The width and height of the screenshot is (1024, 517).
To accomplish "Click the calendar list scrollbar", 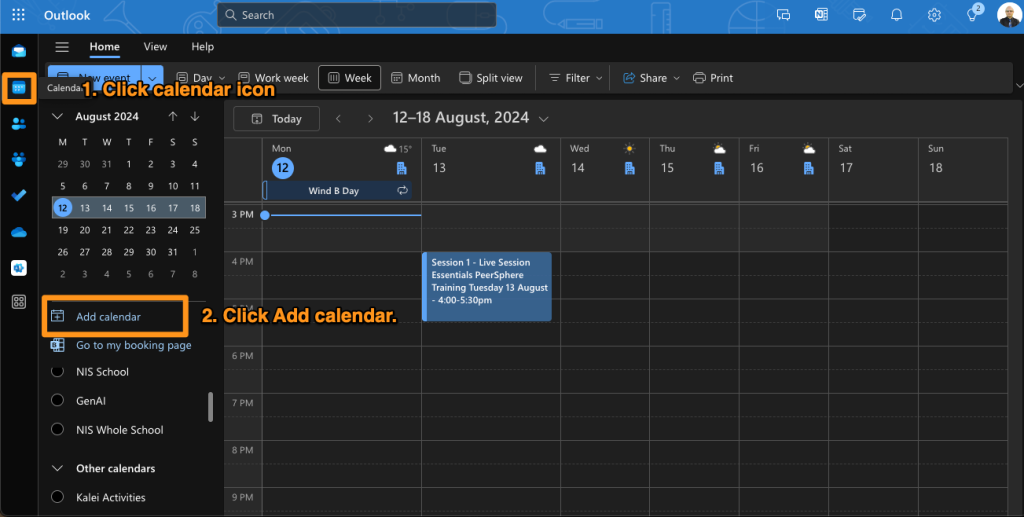I will pyautogui.click(x=210, y=407).
